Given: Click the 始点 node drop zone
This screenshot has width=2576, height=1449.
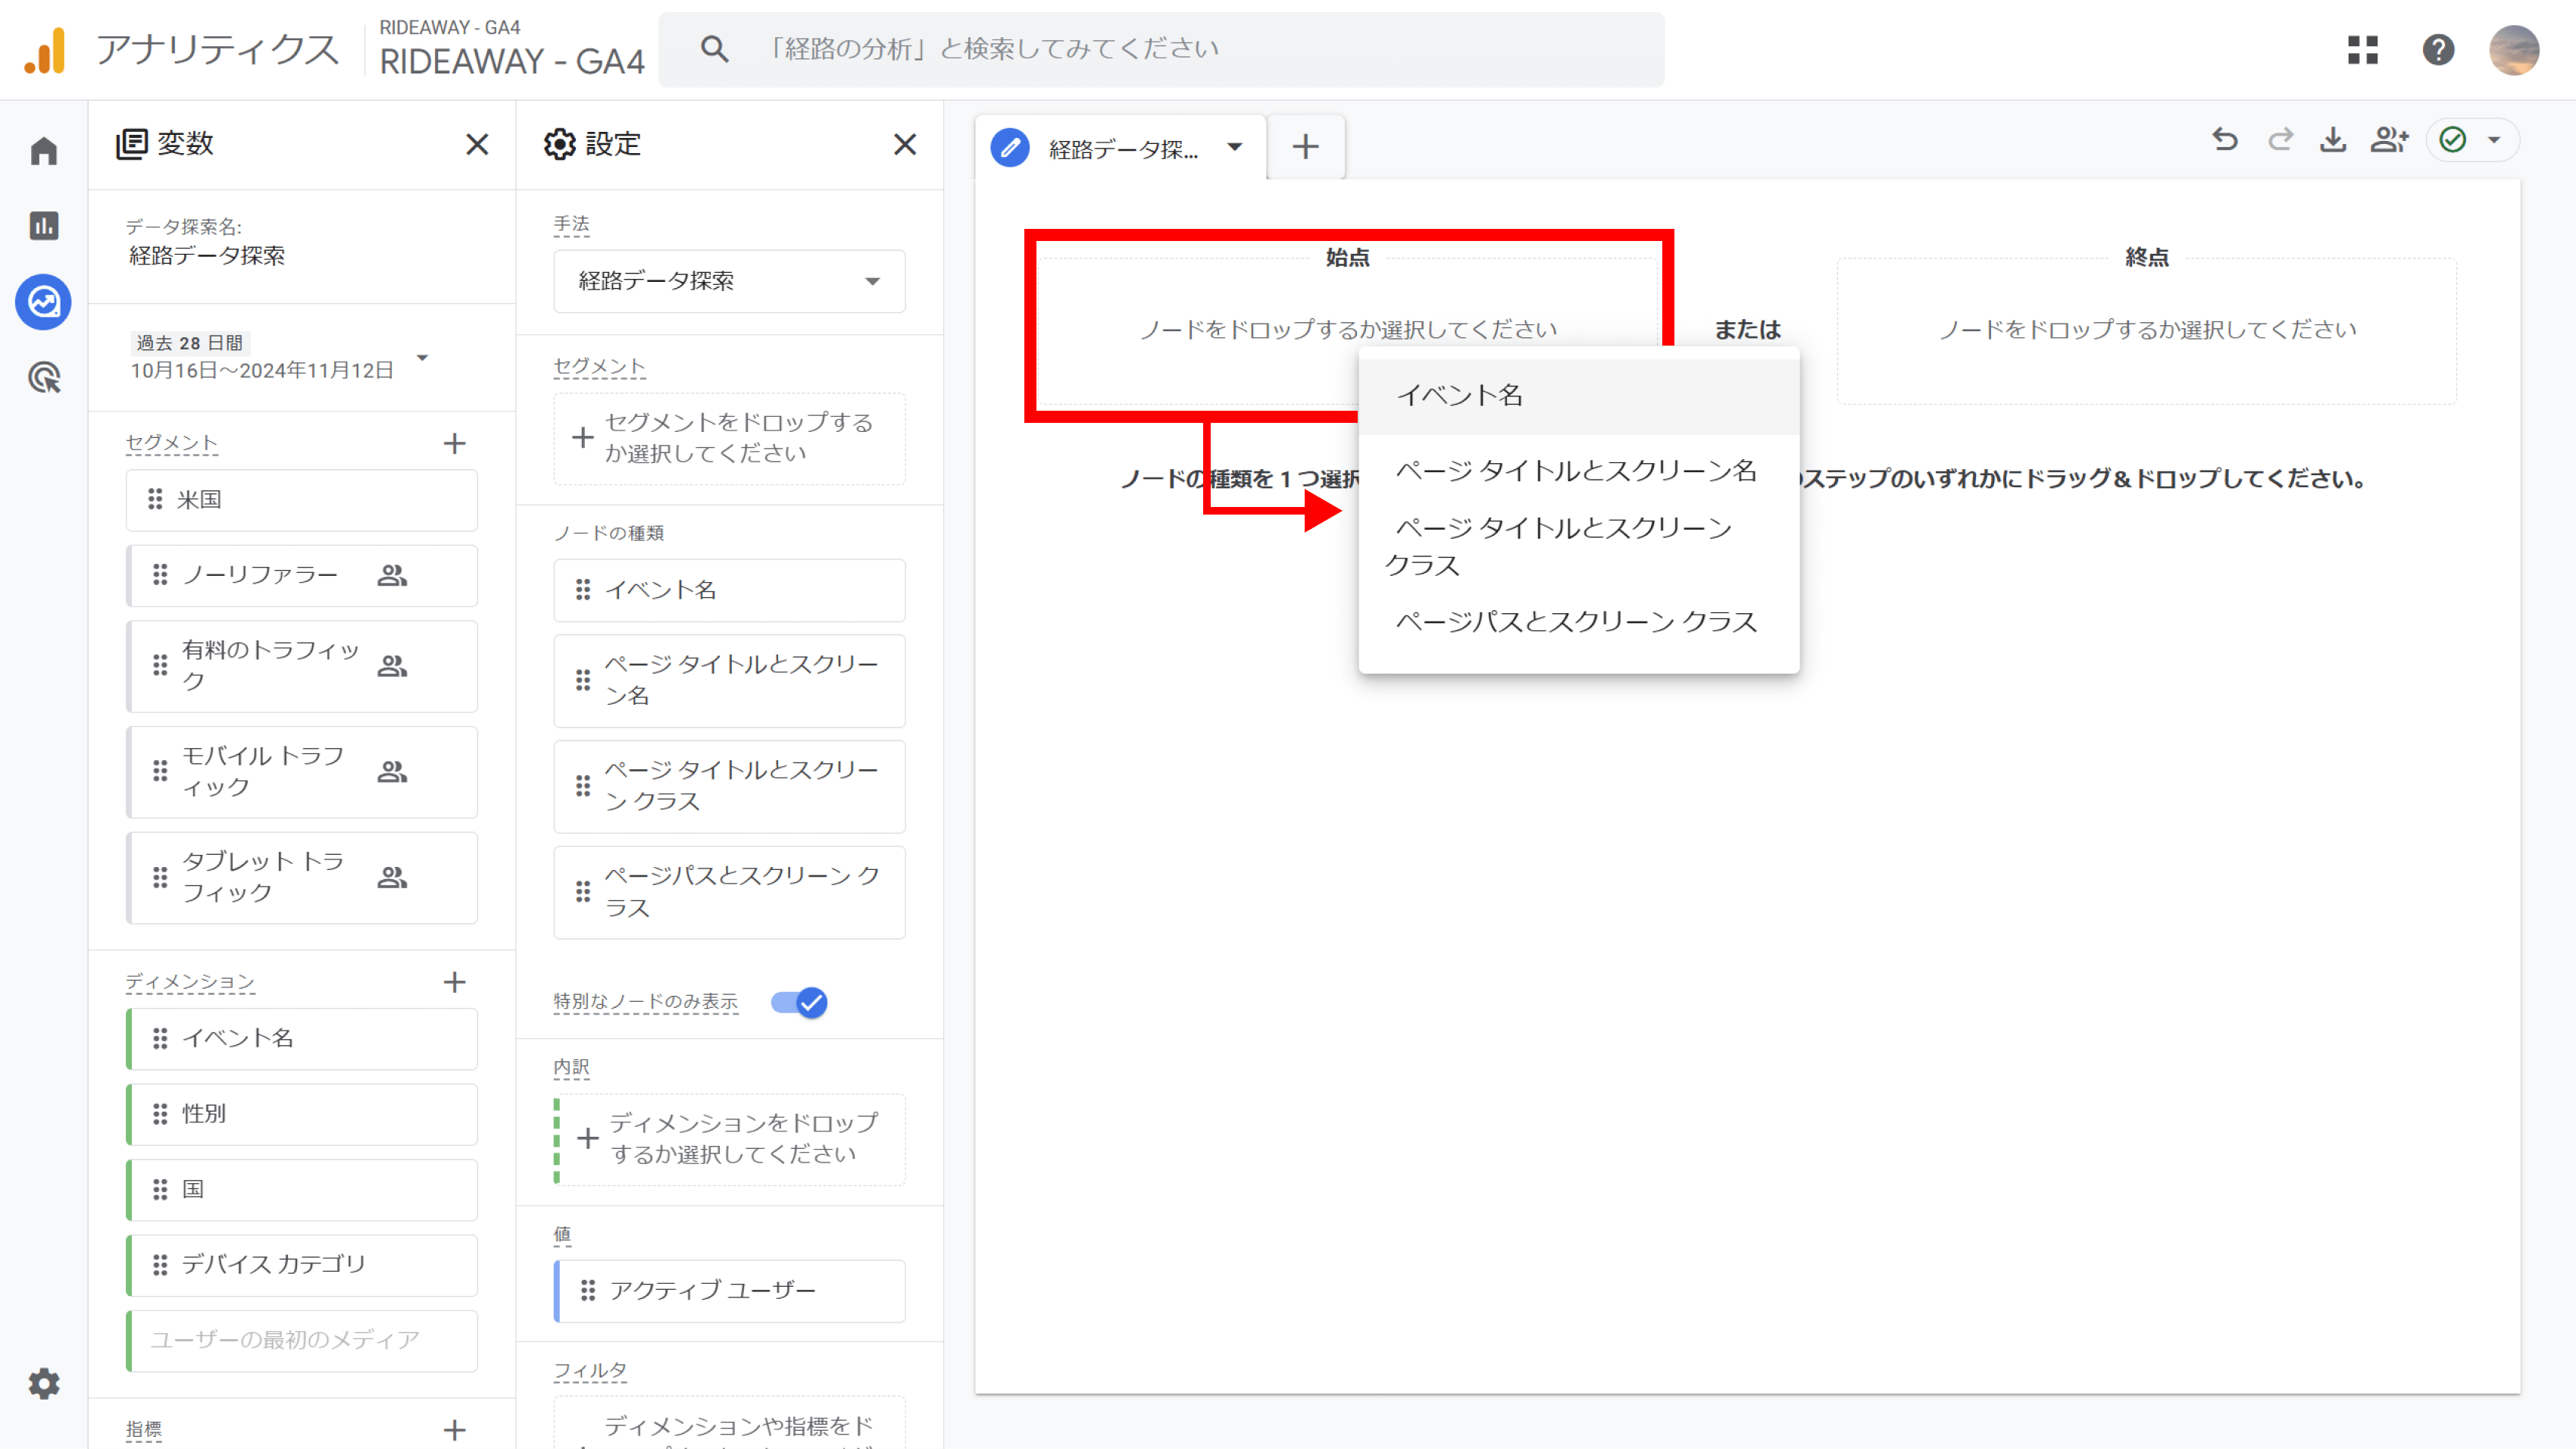Looking at the screenshot, I should tap(1347, 330).
